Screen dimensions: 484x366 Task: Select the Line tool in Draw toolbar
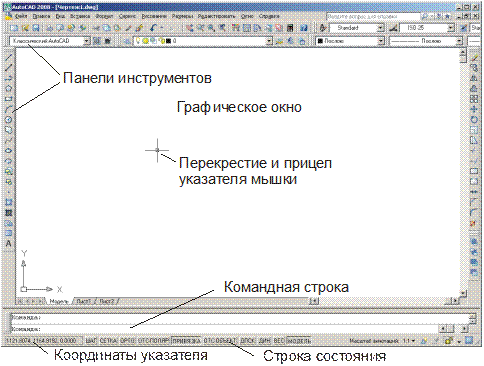tap(9, 57)
